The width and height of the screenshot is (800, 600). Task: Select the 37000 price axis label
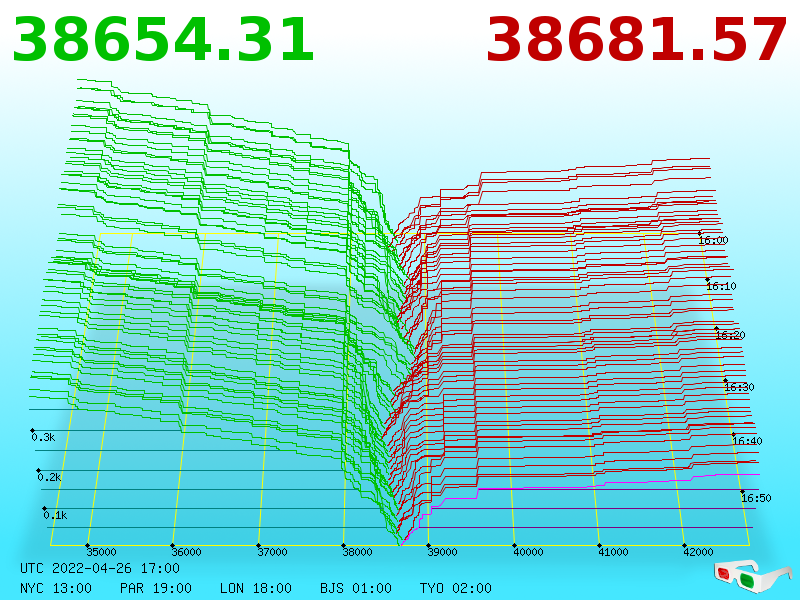coord(272,552)
